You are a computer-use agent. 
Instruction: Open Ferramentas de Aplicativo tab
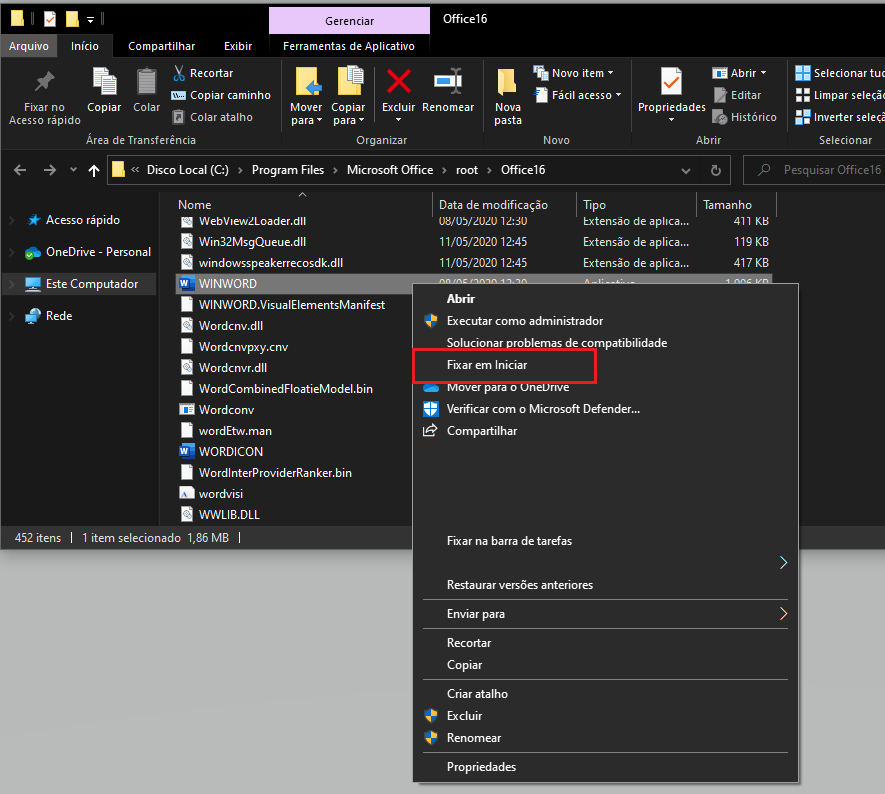coord(349,46)
